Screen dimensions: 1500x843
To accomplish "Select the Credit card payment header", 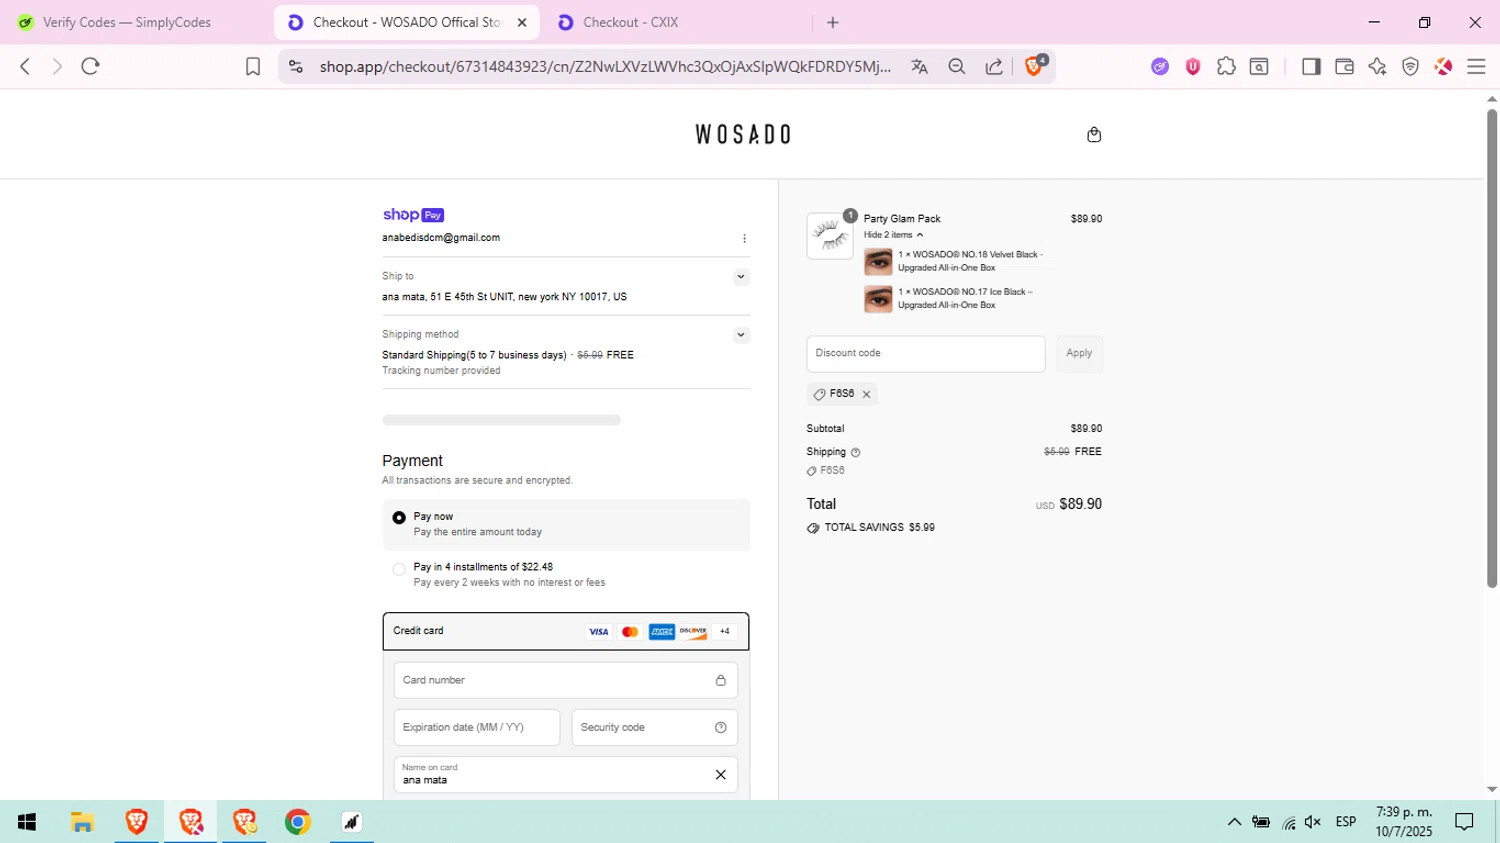I will point(566,631).
